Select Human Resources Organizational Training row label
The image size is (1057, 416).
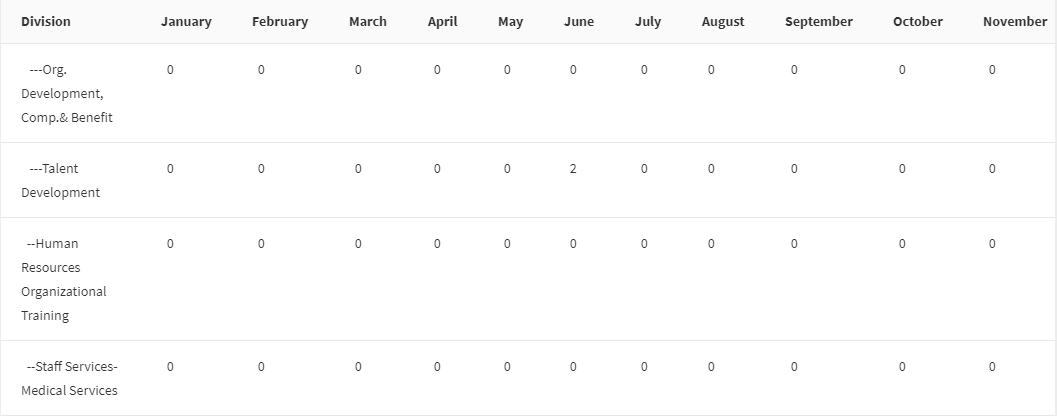(x=63, y=279)
